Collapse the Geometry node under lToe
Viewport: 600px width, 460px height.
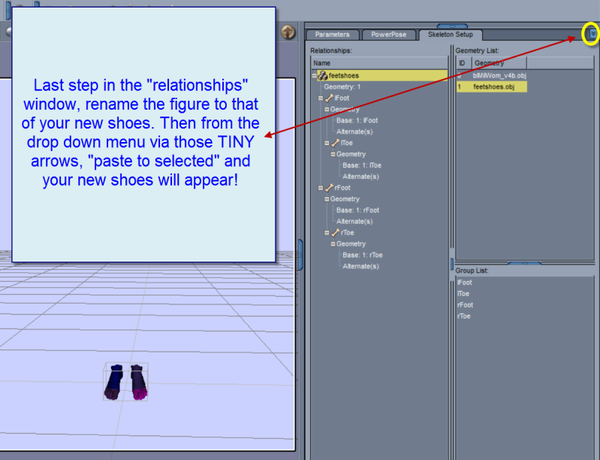(x=333, y=154)
